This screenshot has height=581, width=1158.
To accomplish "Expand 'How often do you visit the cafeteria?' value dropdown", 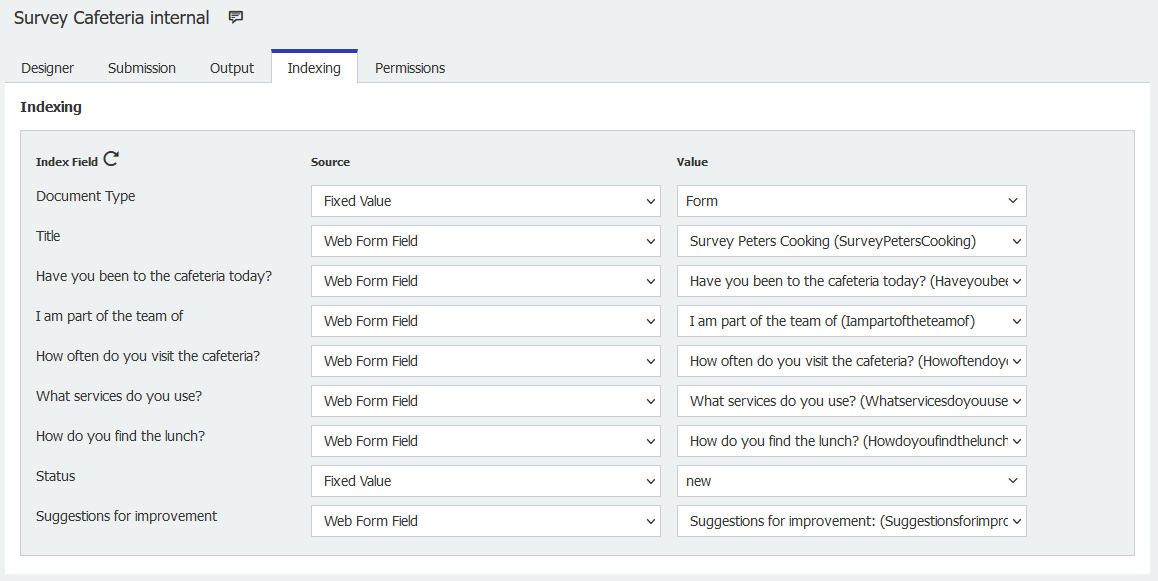I will pyautogui.click(x=851, y=360).
